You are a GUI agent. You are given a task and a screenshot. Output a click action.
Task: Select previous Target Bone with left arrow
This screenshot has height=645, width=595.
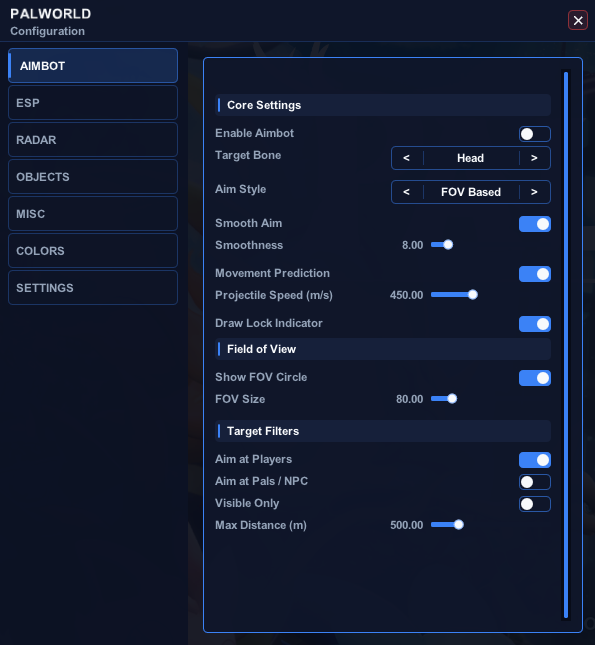point(407,158)
